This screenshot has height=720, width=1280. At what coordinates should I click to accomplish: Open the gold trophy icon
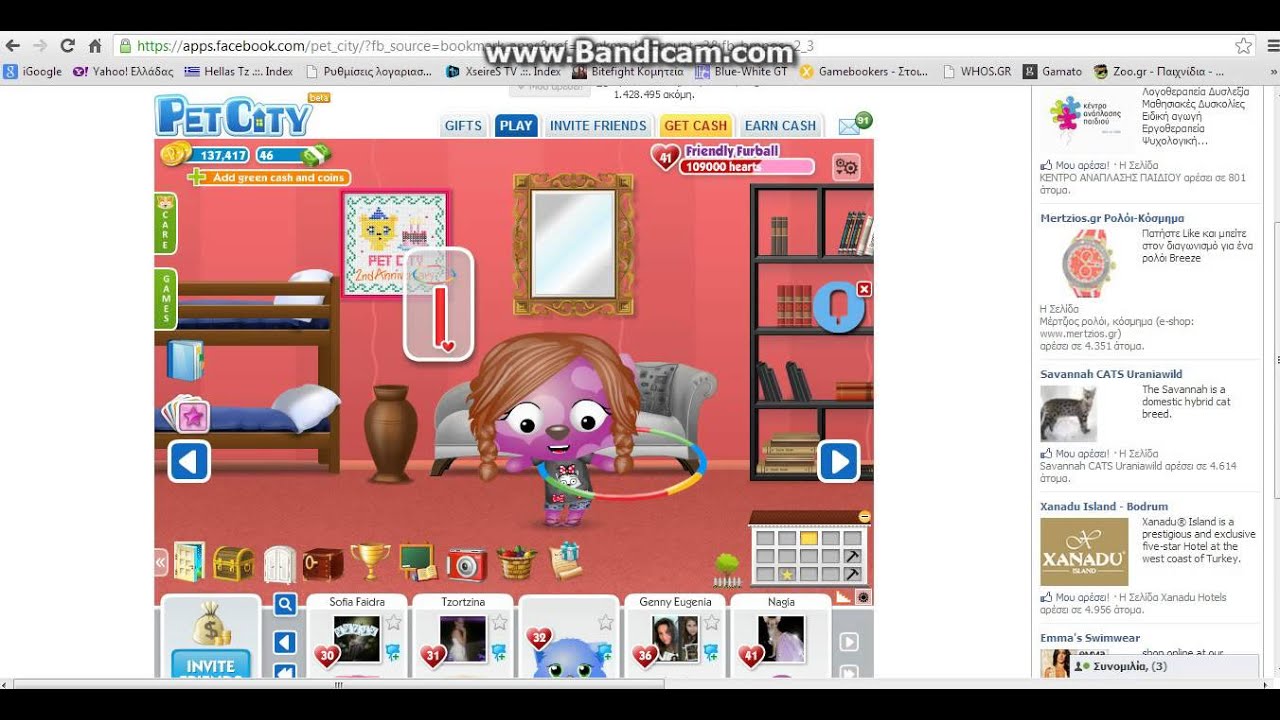pyautogui.click(x=370, y=562)
